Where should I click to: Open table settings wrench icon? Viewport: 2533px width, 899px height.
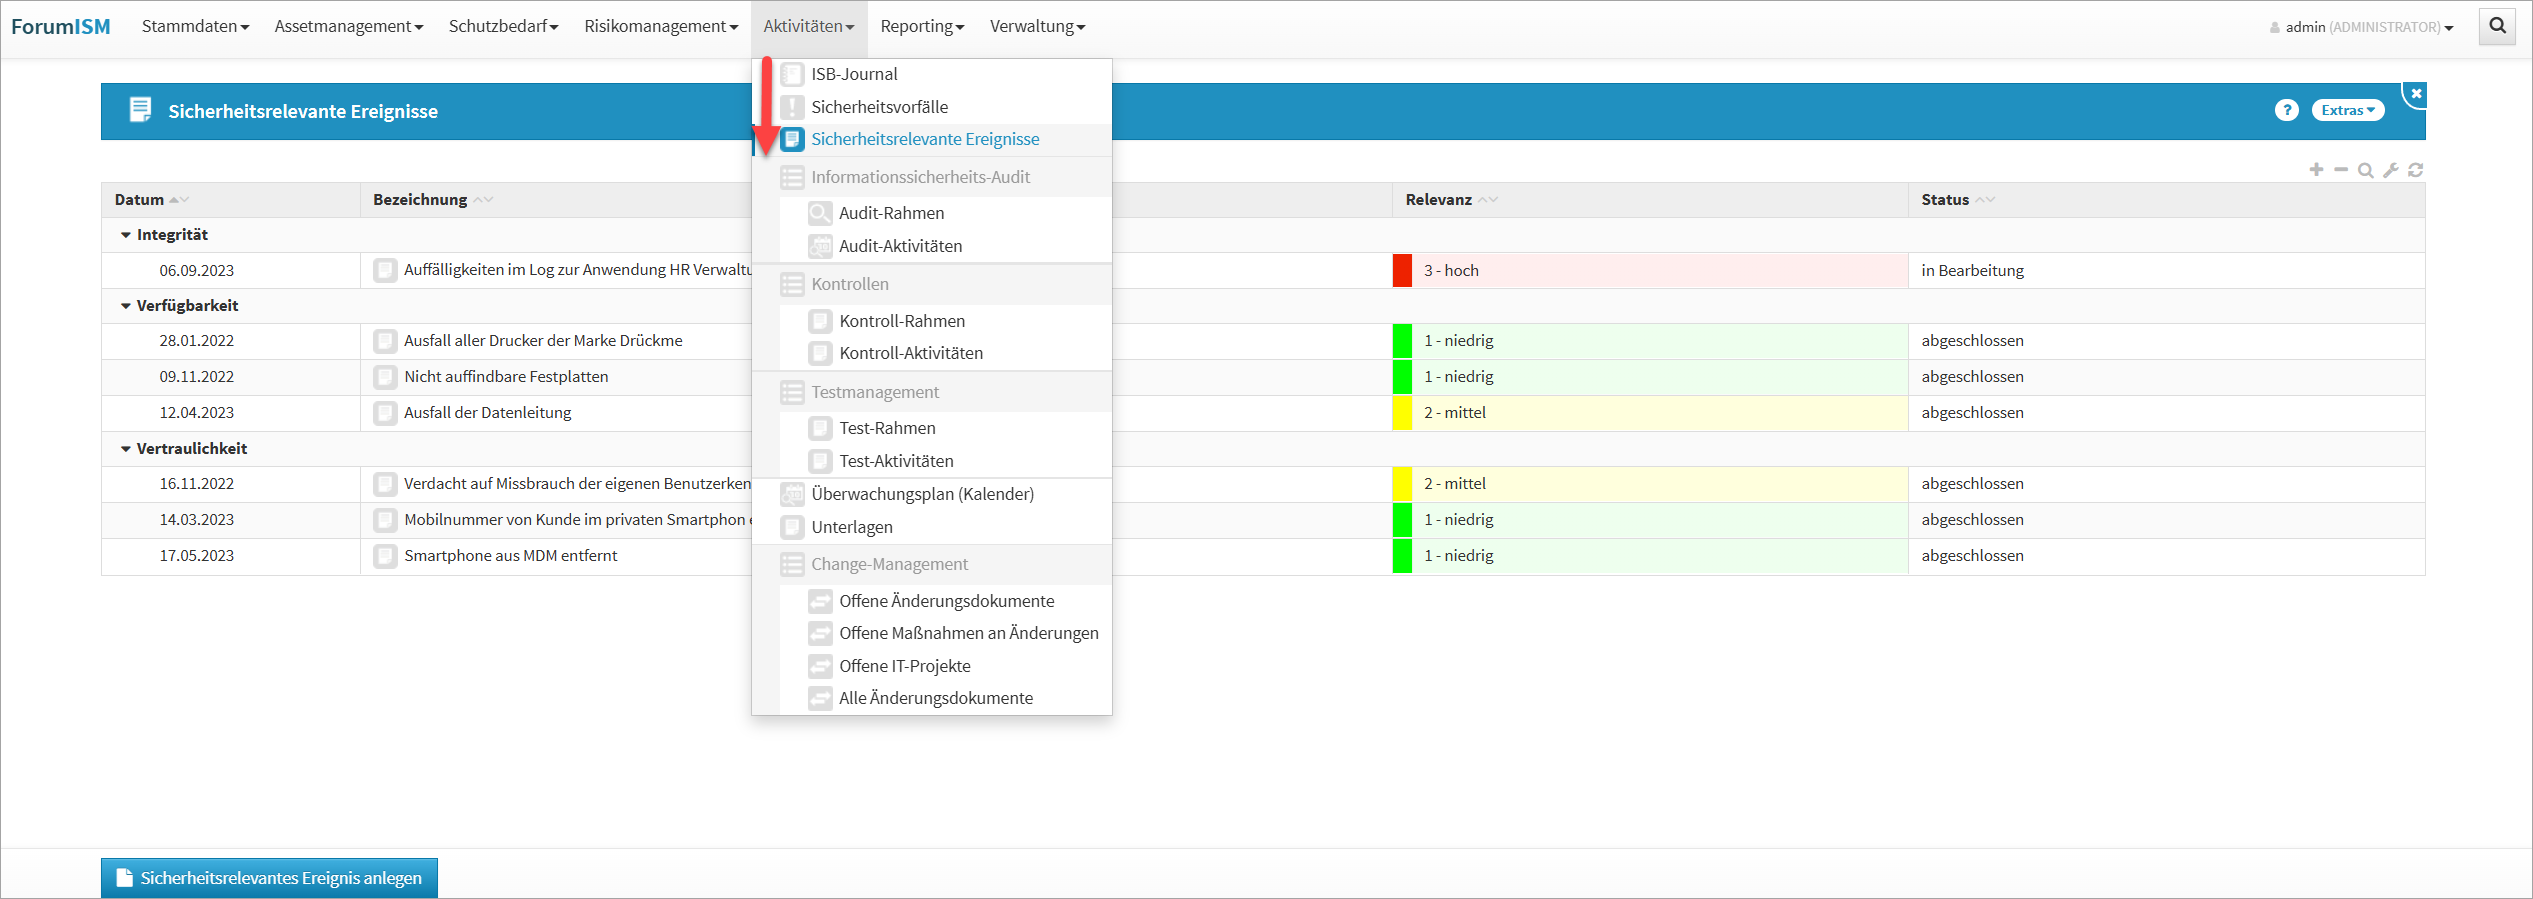(x=2390, y=170)
